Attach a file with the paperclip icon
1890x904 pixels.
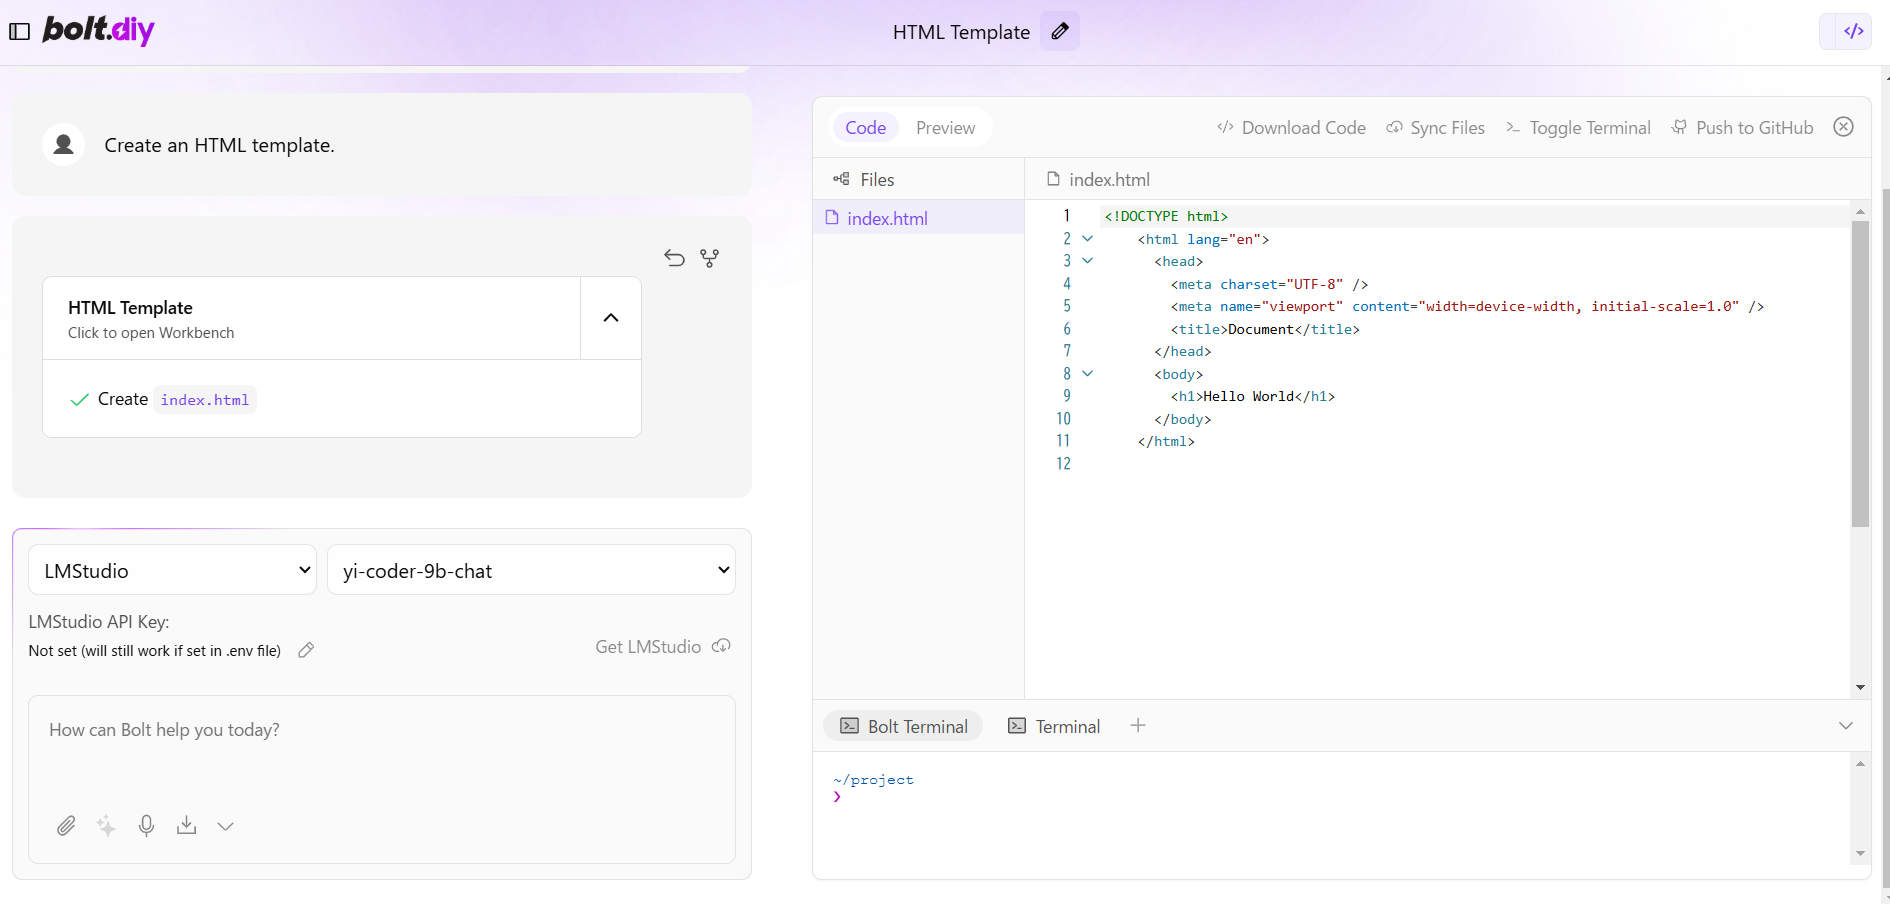(66, 826)
